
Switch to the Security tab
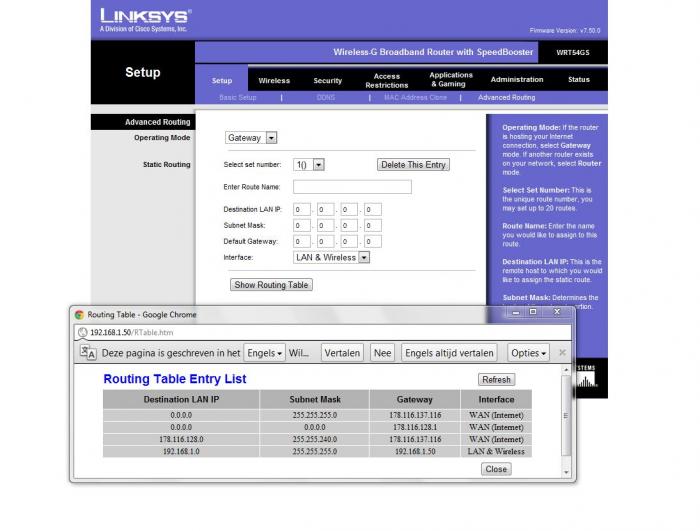(x=328, y=81)
